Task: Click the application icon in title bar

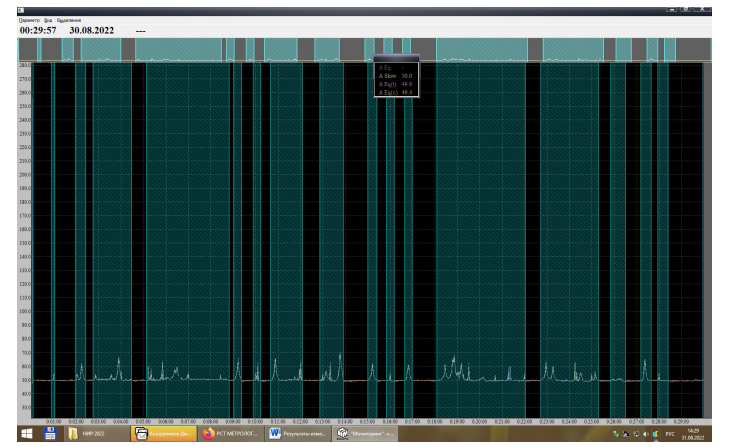Action: pyautogui.click(x=21, y=10)
